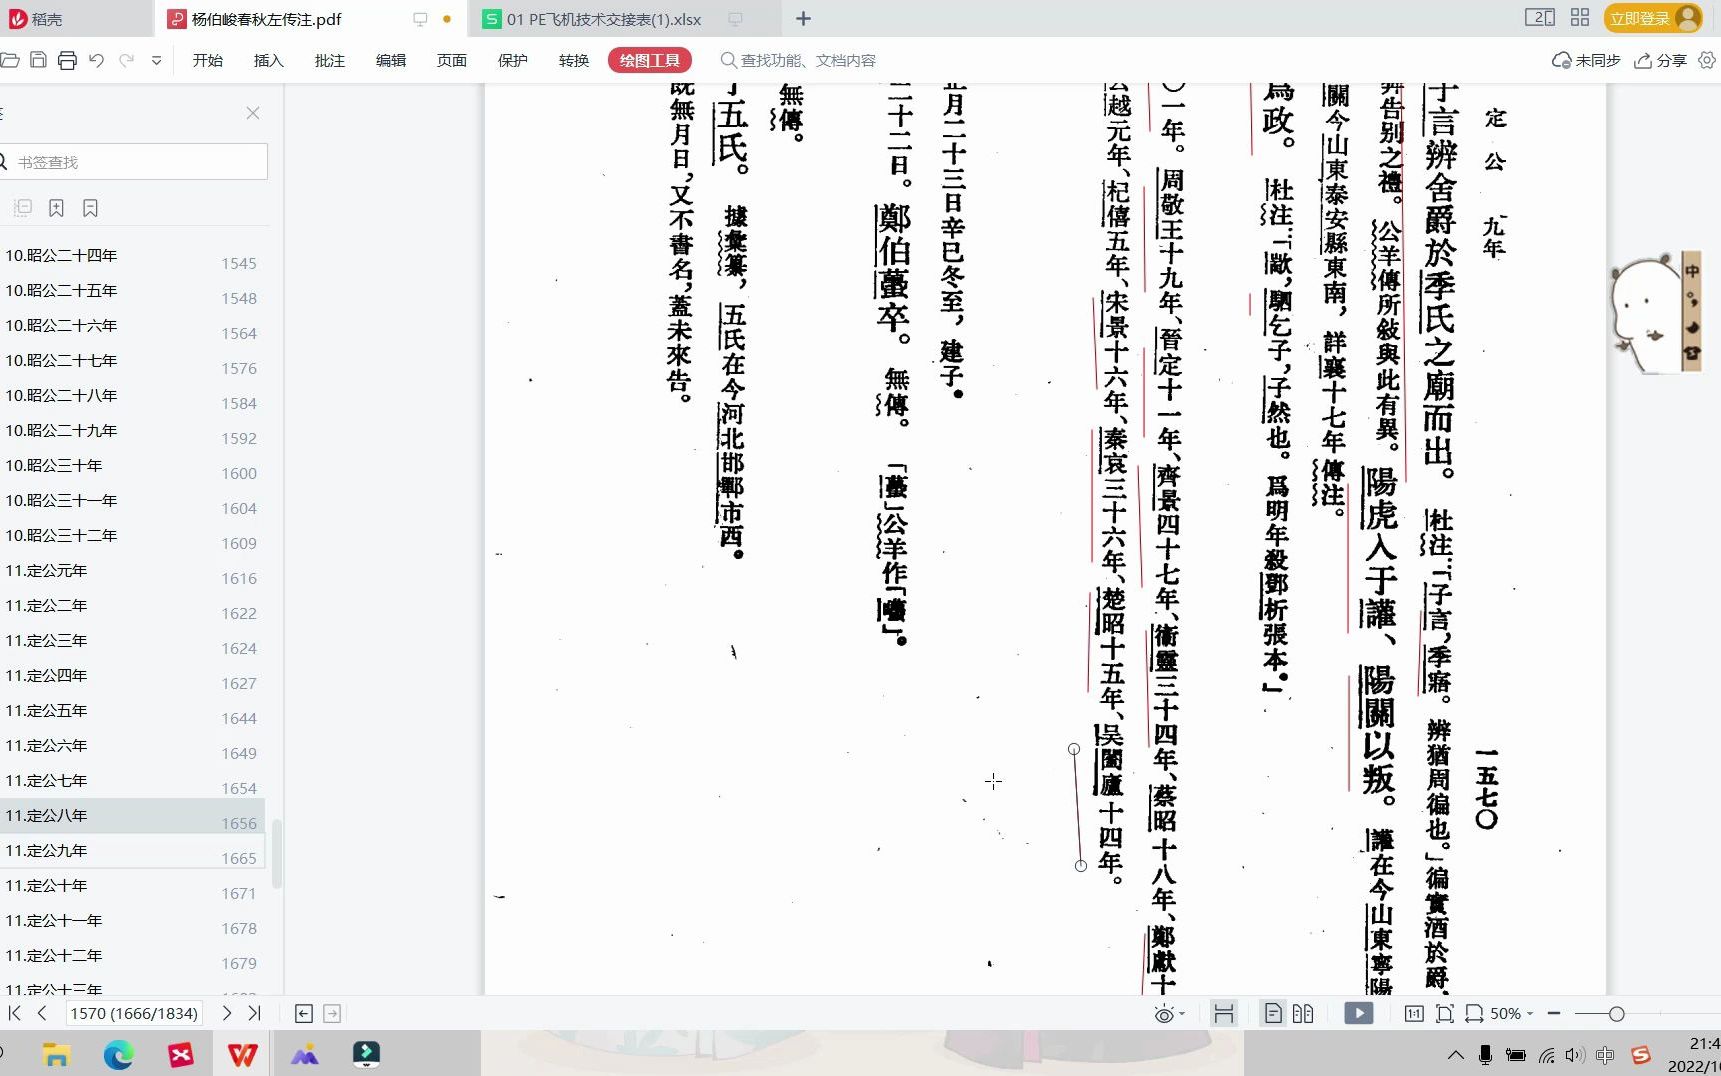The height and width of the screenshot is (1076, 1721).
Task: Switch to two-page view
Action: point(1303,1014)
